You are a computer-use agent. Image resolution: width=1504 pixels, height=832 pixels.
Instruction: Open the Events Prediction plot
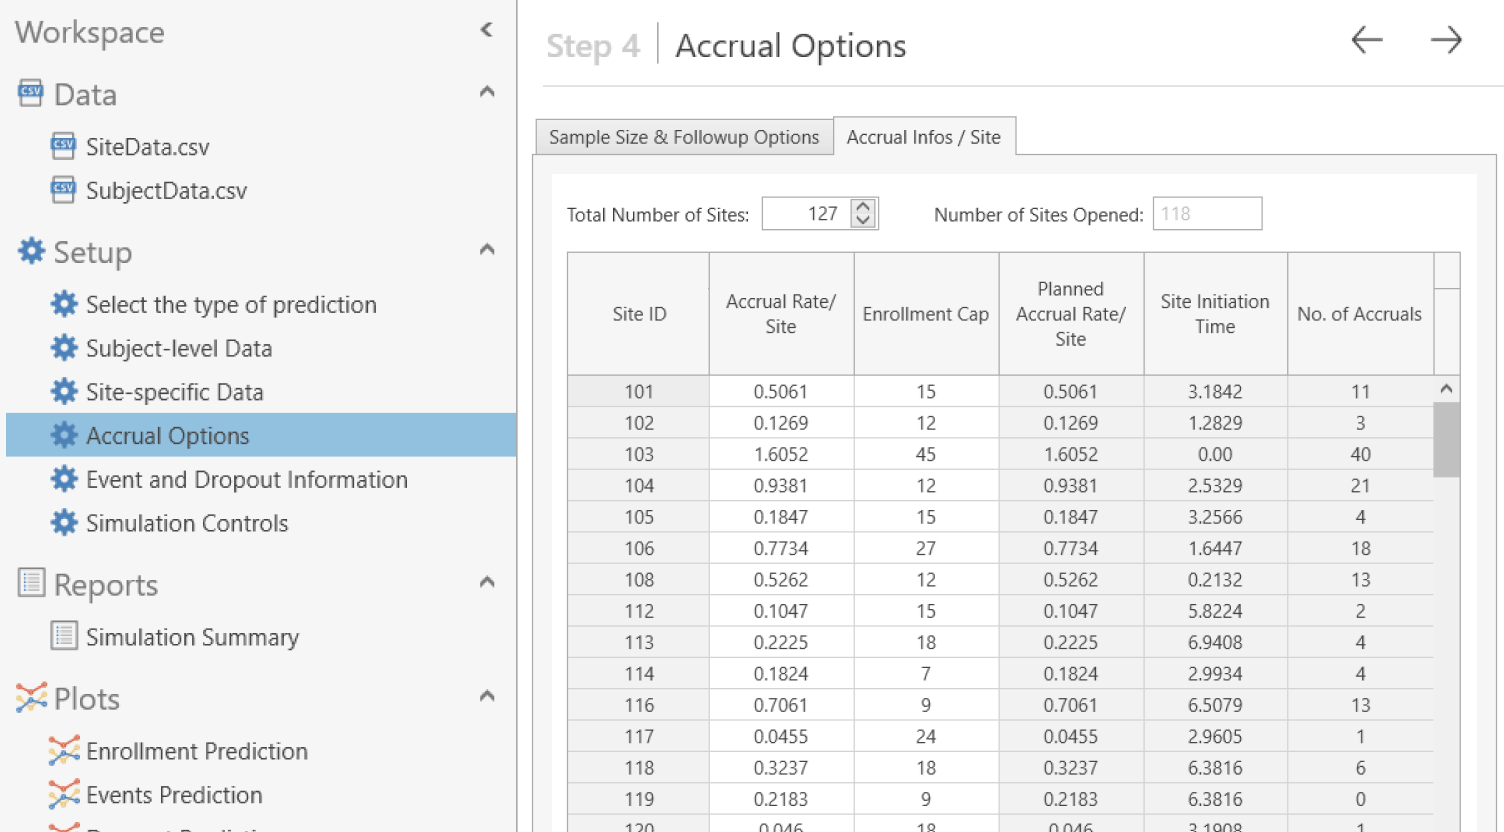[x=174, y=795]
